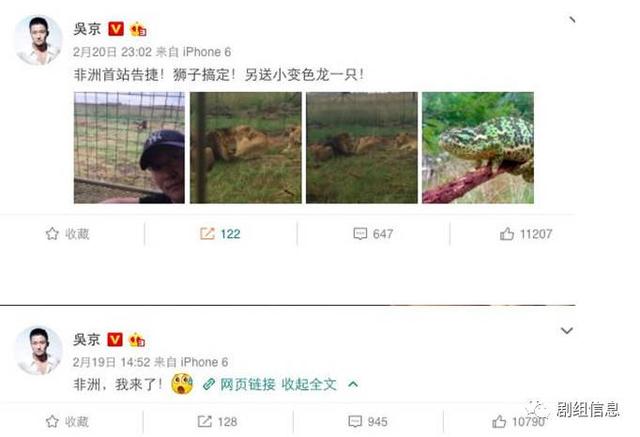View the selfie photo with the cap
The image size is (640, 437).
[129, 148]
